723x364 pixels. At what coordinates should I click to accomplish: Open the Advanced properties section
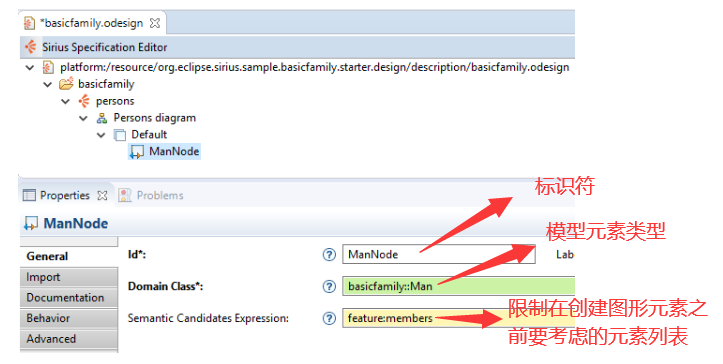pos(69,339)
